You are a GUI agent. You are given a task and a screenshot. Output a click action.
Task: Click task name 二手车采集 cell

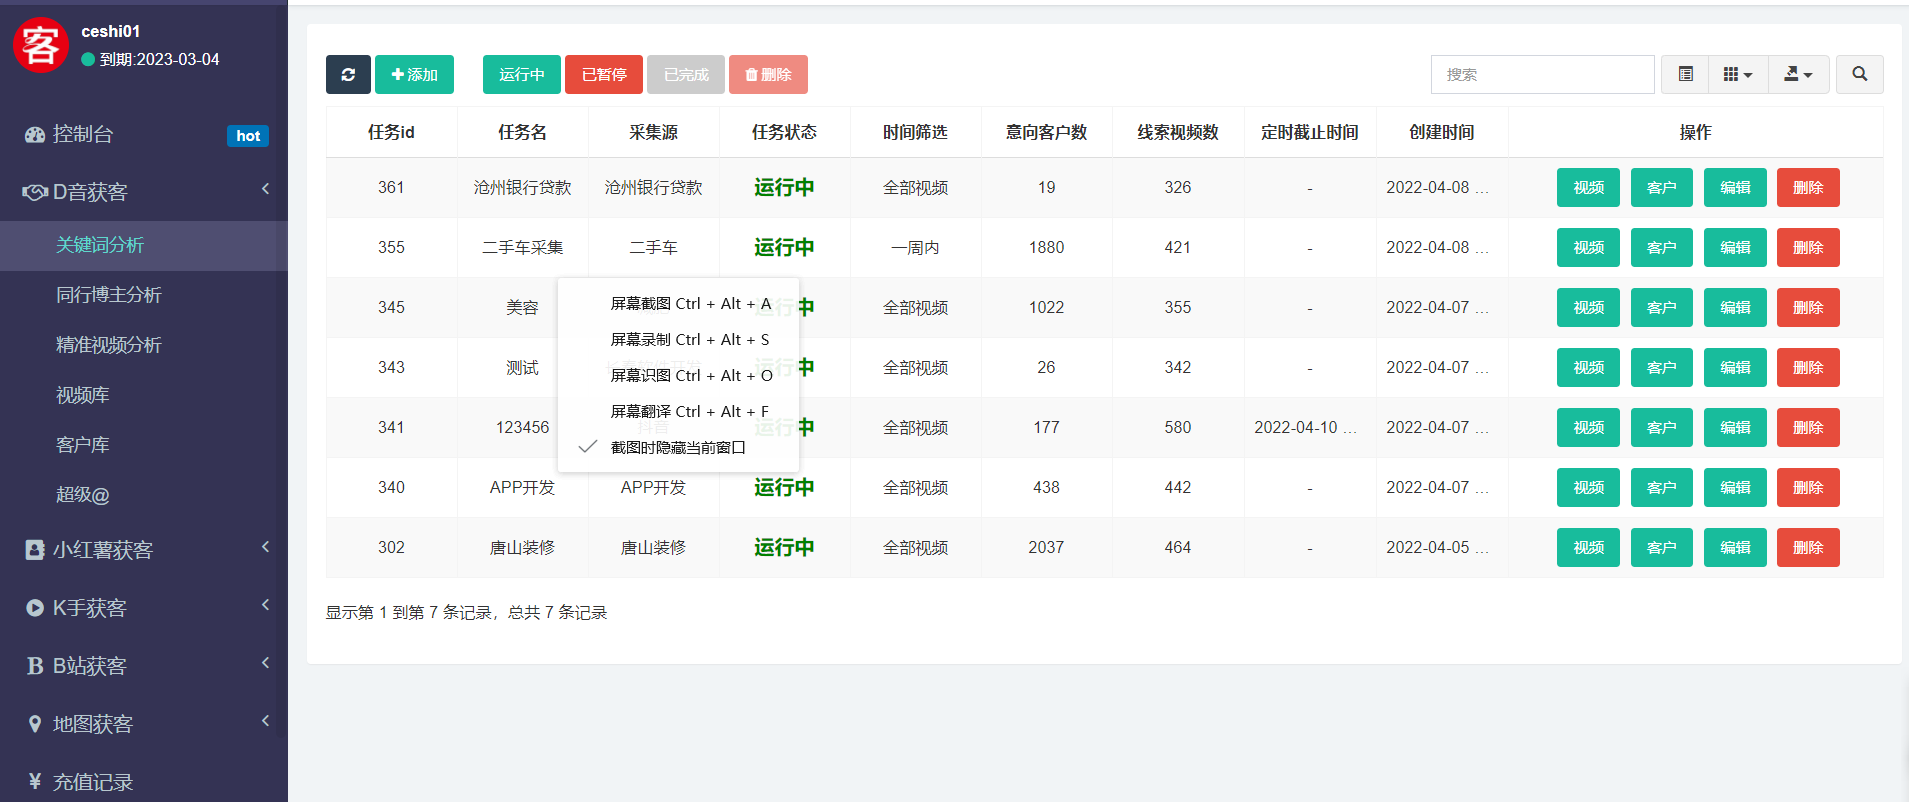click(x=522, y=248)
